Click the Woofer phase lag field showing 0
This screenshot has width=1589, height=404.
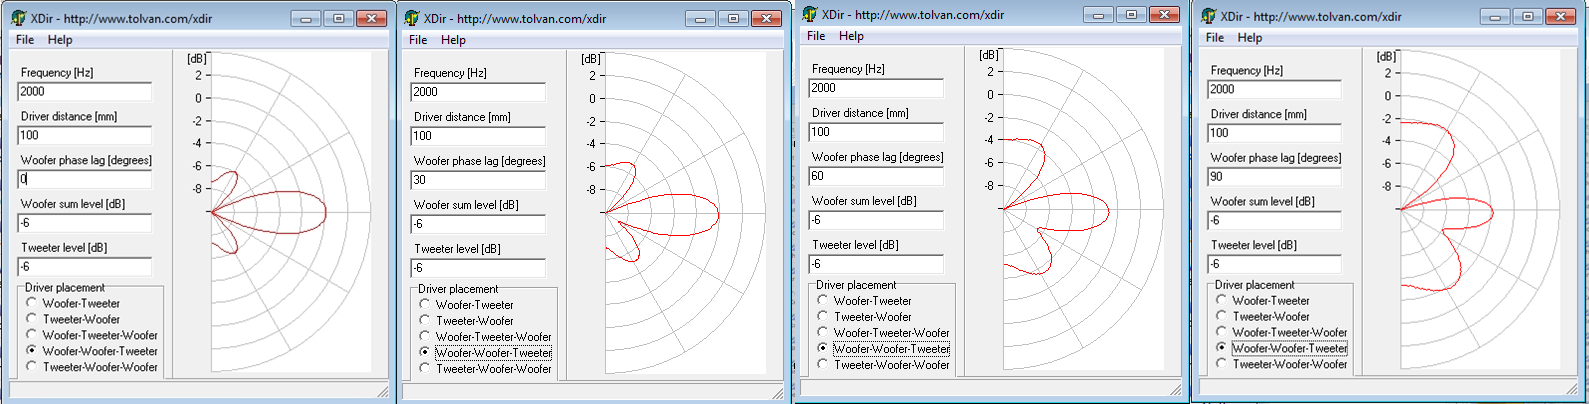[85, 179]
